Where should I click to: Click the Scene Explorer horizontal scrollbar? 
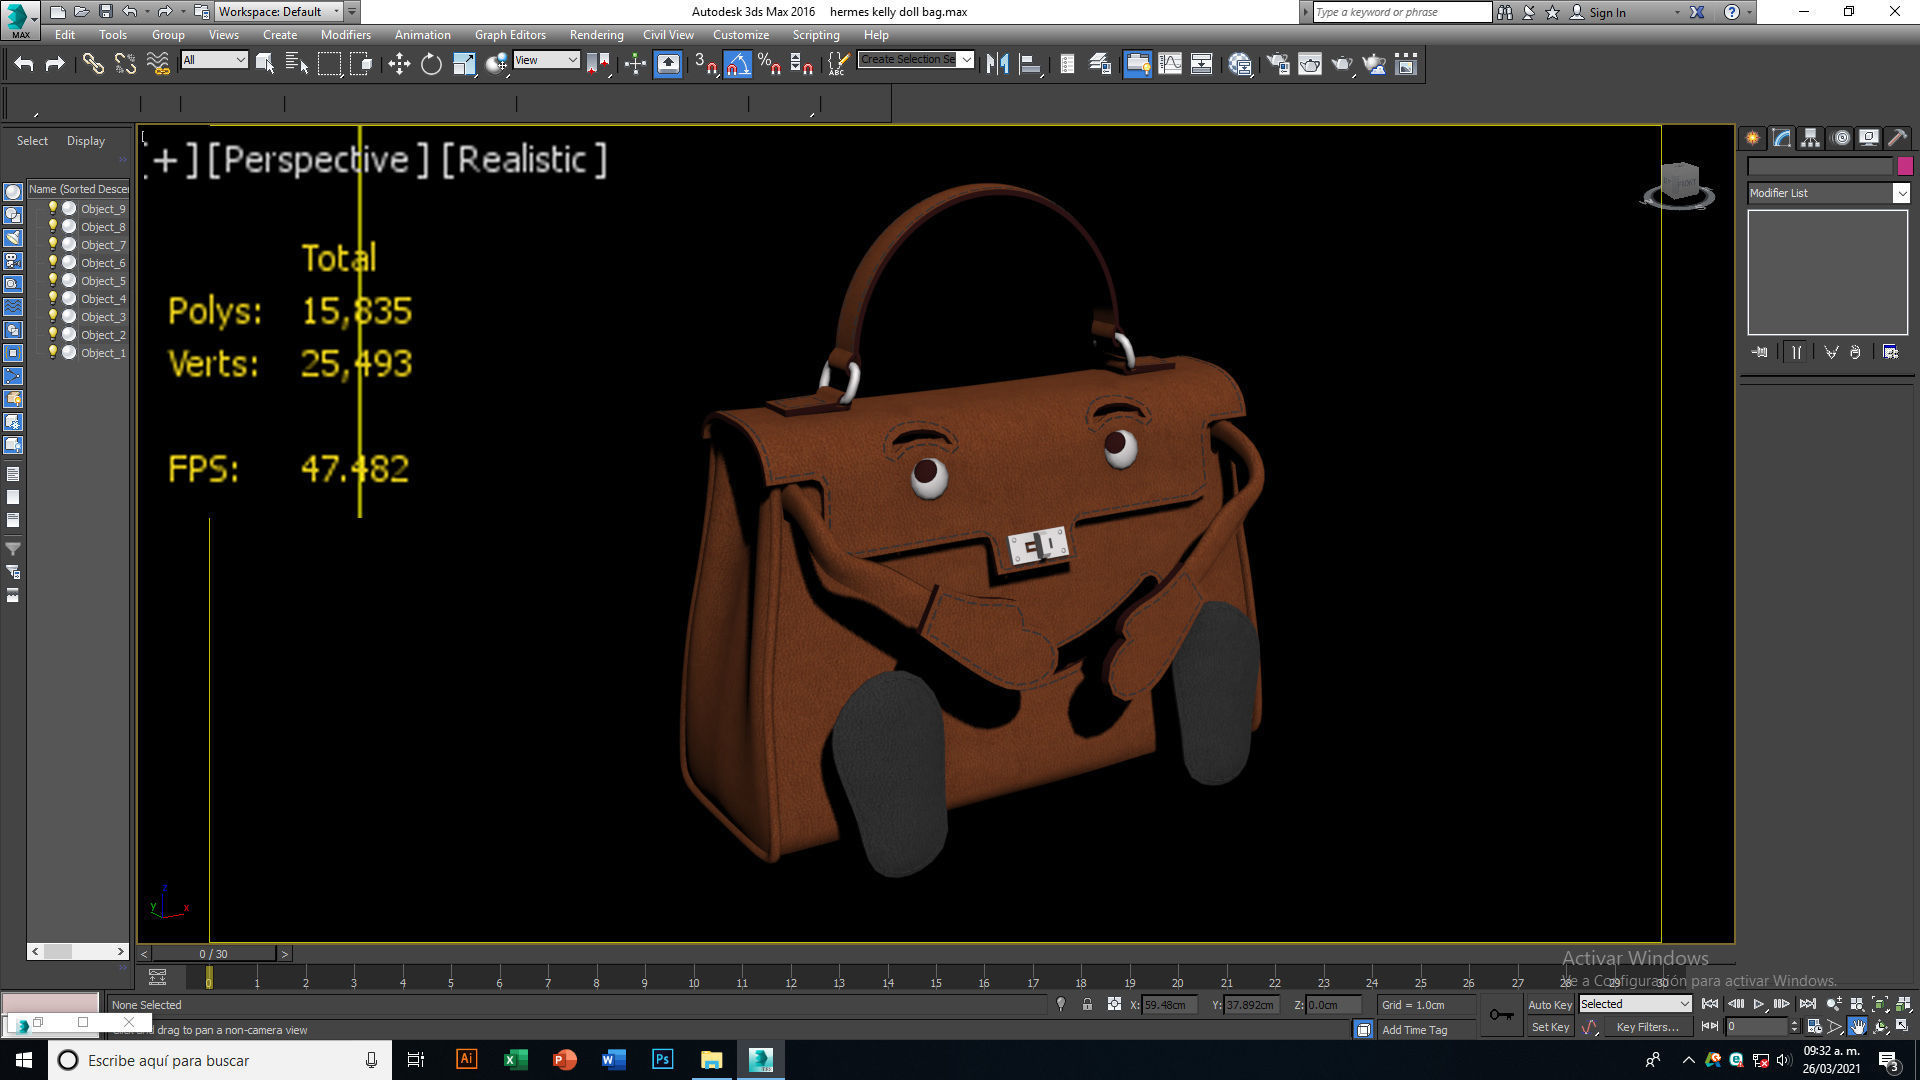78,951
